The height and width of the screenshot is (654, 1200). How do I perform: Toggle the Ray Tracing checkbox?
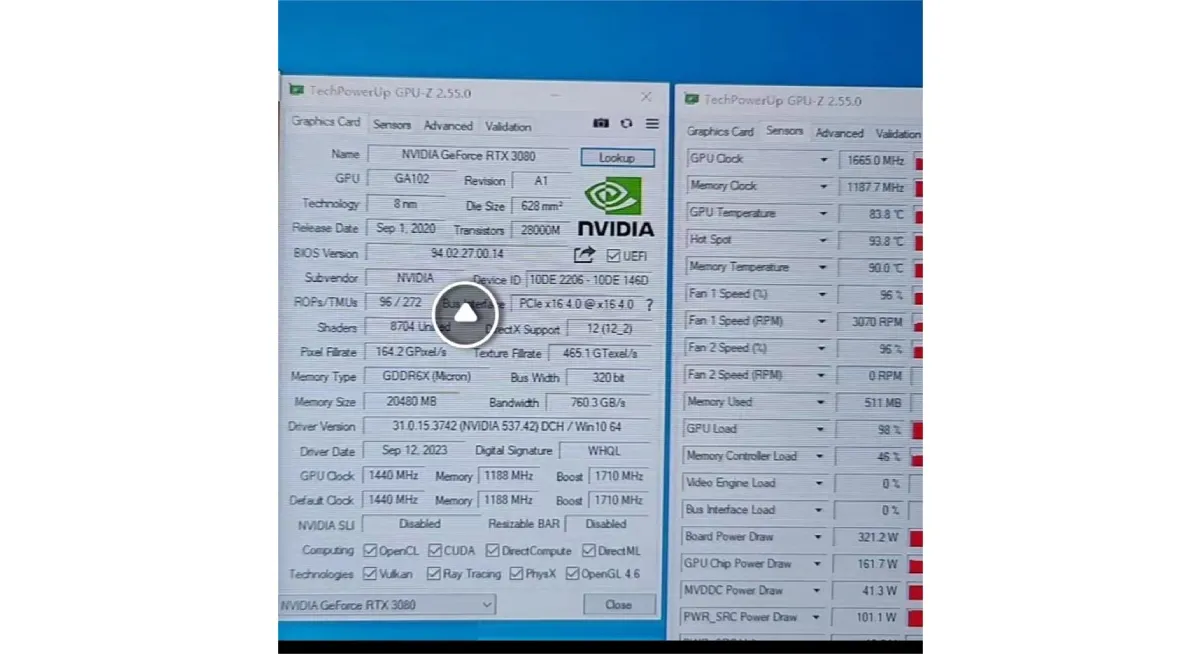tap(434, 574)
